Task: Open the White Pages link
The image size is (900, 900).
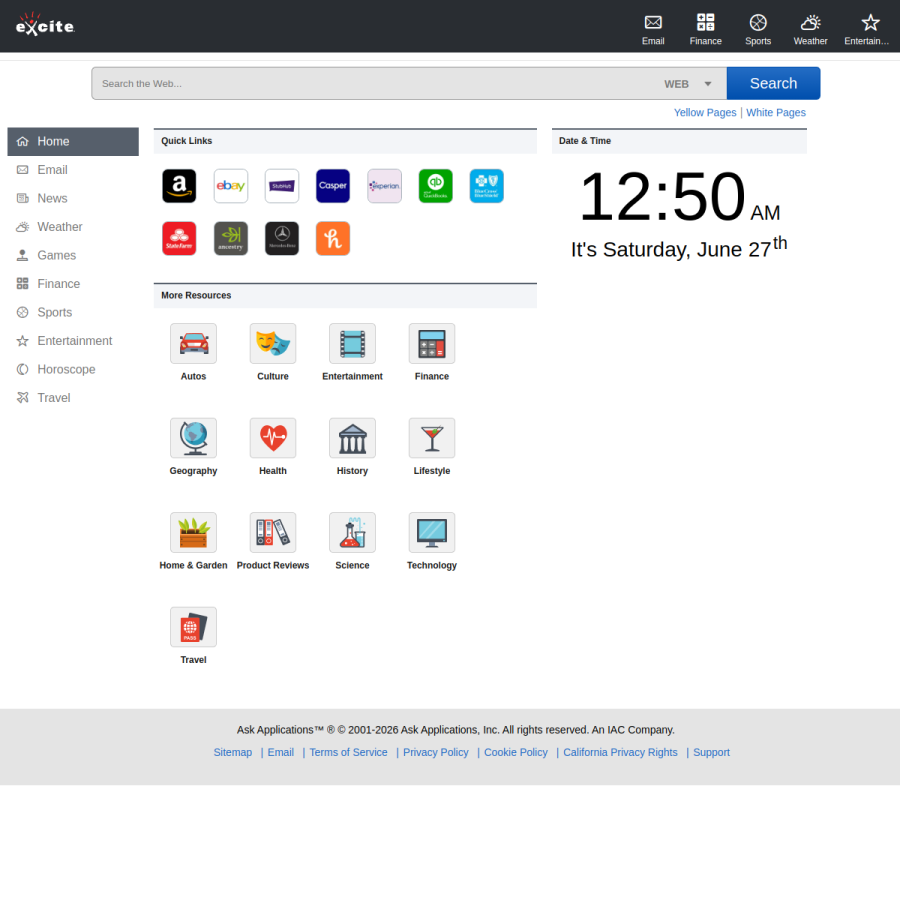Action: tap(775, 112)
